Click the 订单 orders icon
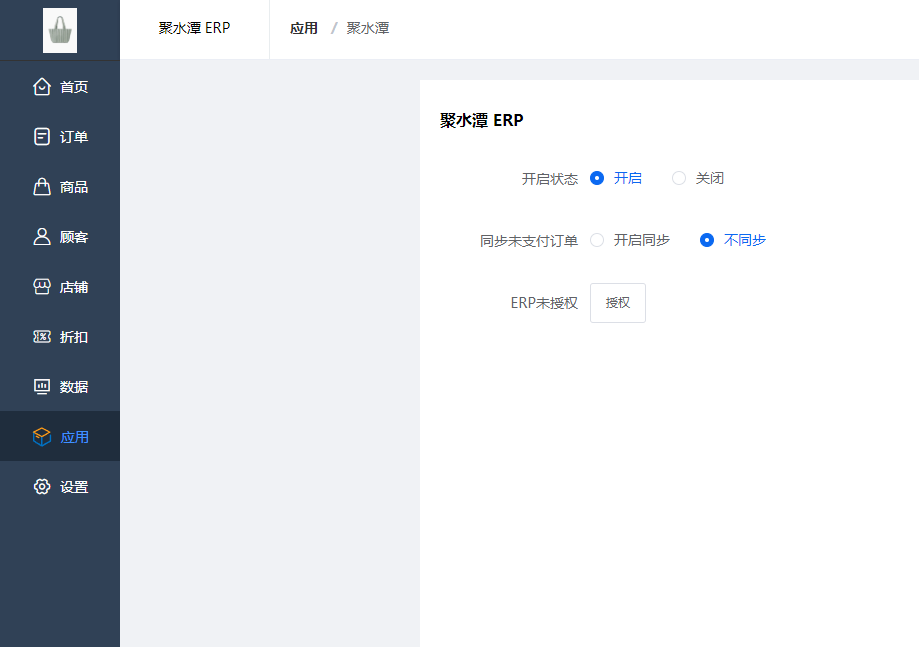Screen dimensions: 919x647 point(42,137)
